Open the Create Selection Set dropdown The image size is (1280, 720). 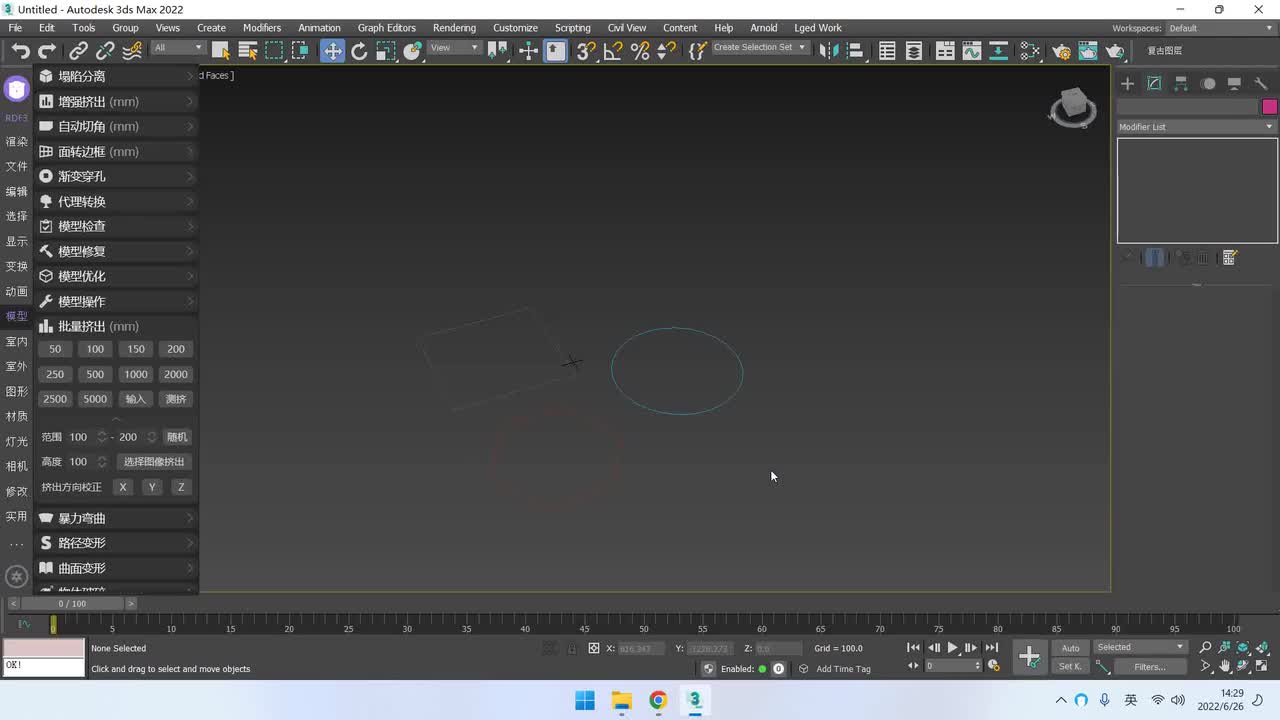click(759, 48)
